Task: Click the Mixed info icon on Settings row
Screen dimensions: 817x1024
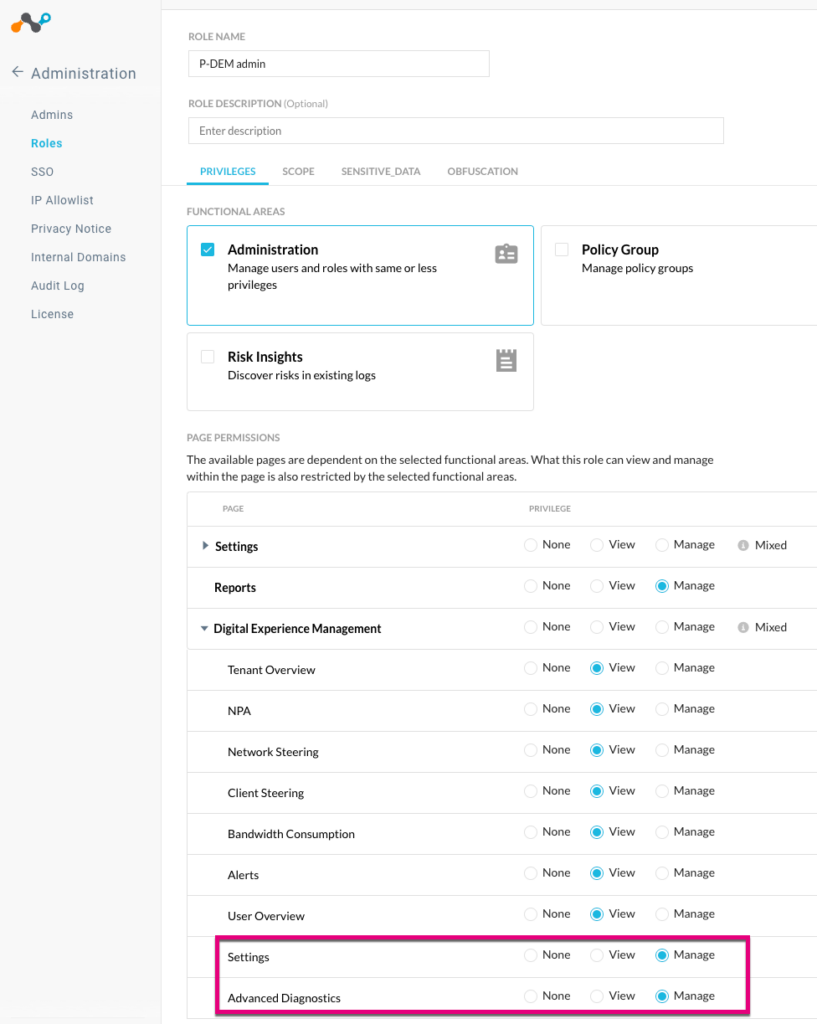Action: pyautogui.click(x=741, y=545)
